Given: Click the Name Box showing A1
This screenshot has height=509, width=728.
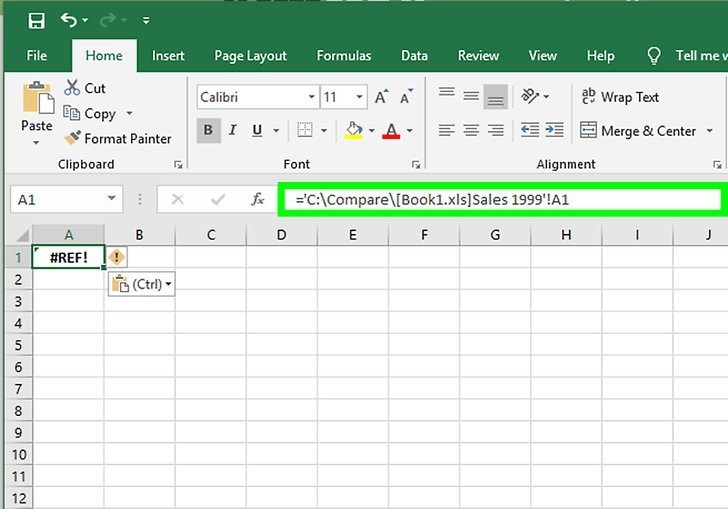Looking at the screenshot, I should pyautogui.click(x=58, y=200).
